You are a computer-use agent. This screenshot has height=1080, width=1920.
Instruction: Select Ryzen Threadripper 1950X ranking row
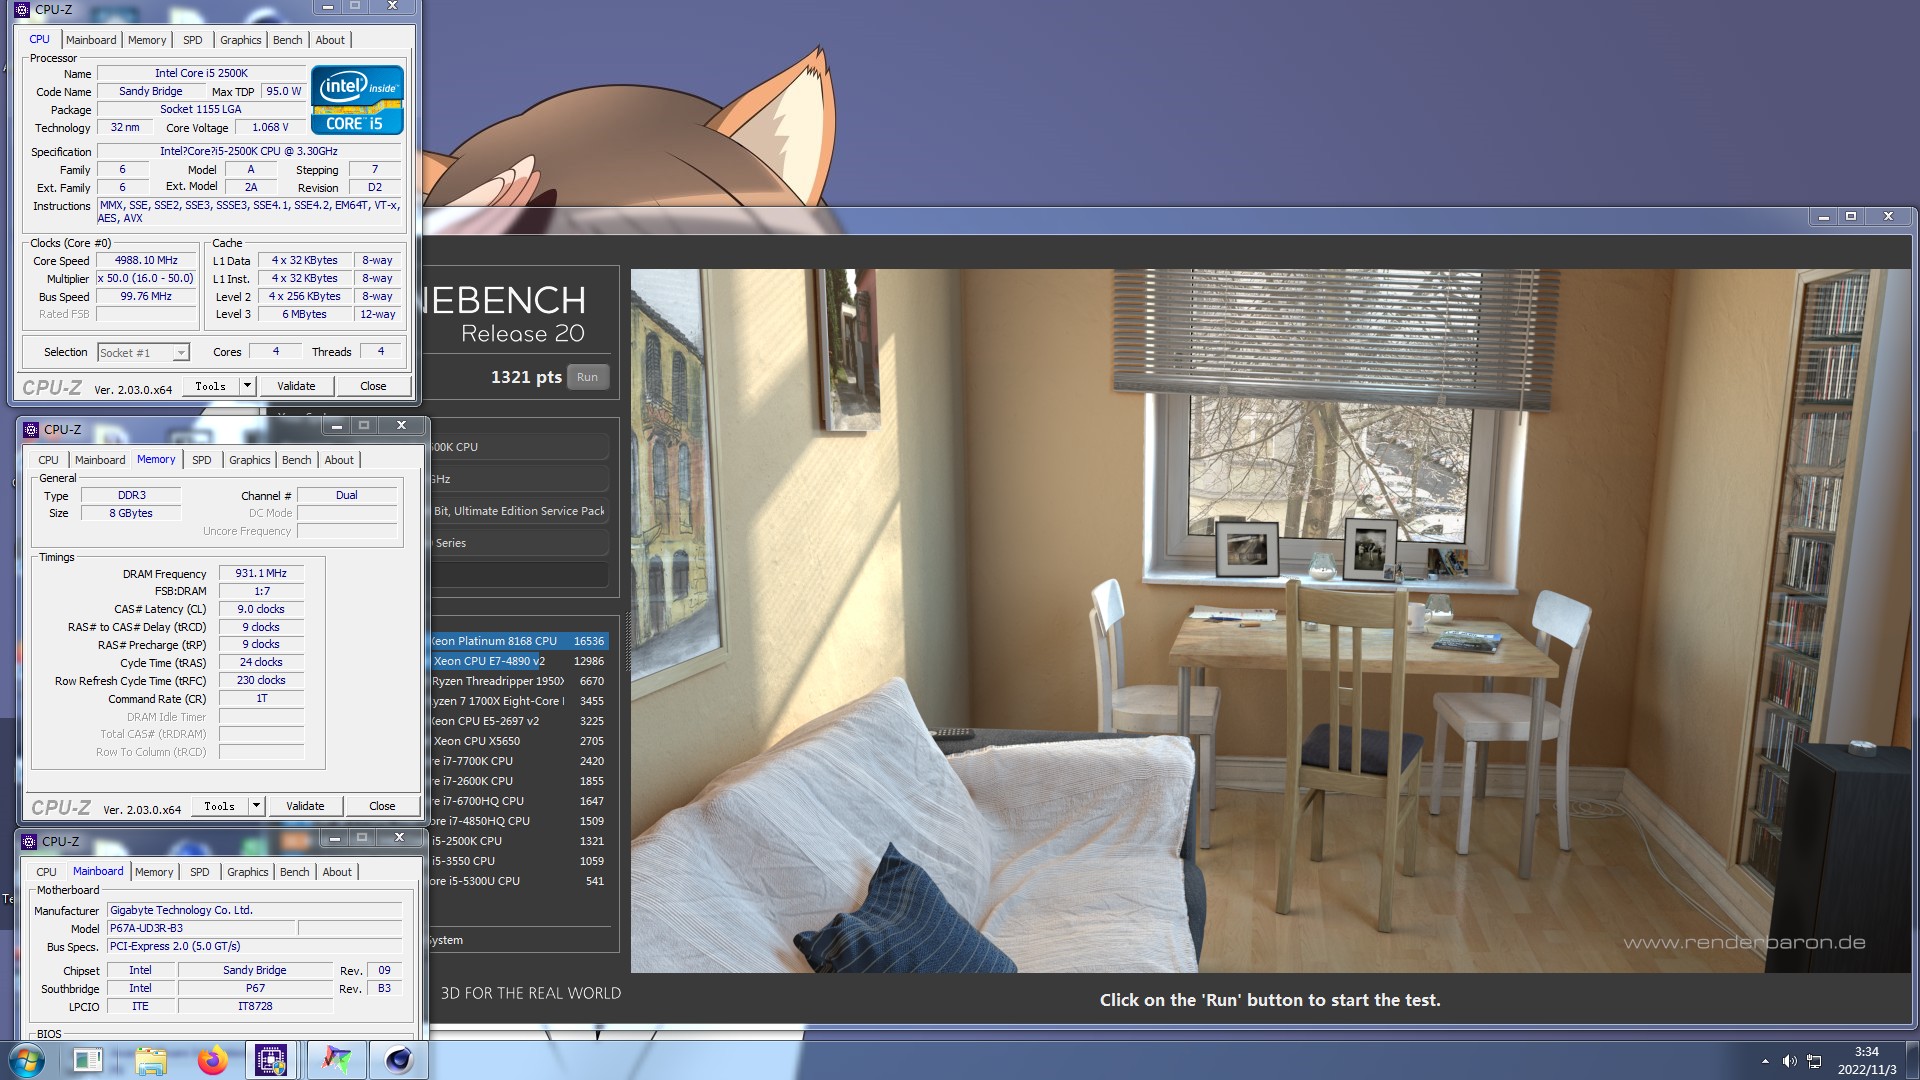pos(519,681)
